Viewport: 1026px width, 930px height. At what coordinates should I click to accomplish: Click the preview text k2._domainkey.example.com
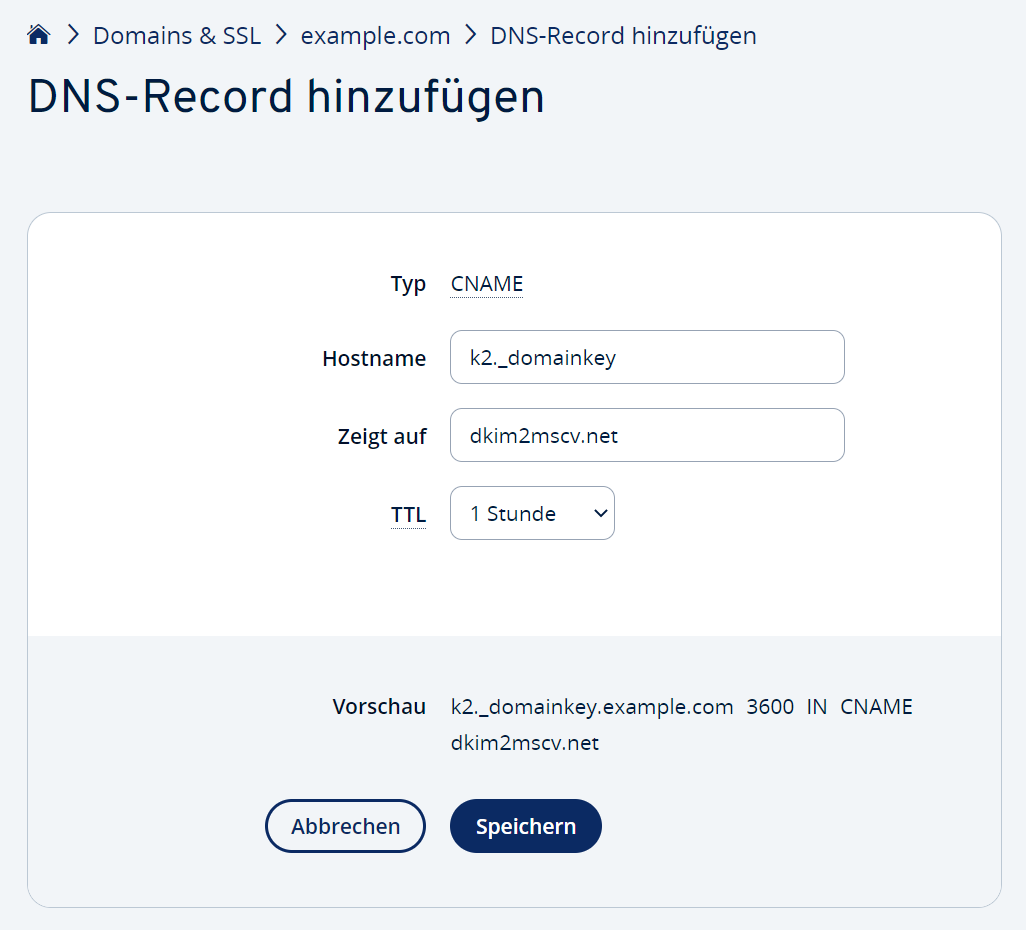pos(592,707)
